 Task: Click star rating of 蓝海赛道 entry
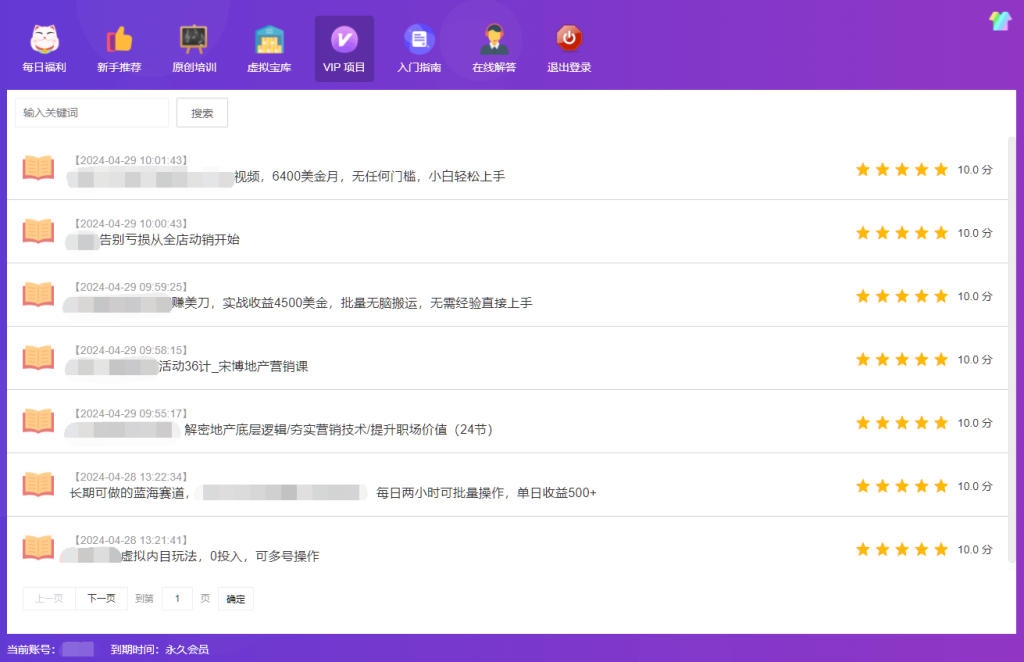pyautogui.click(x=902, y=486)
